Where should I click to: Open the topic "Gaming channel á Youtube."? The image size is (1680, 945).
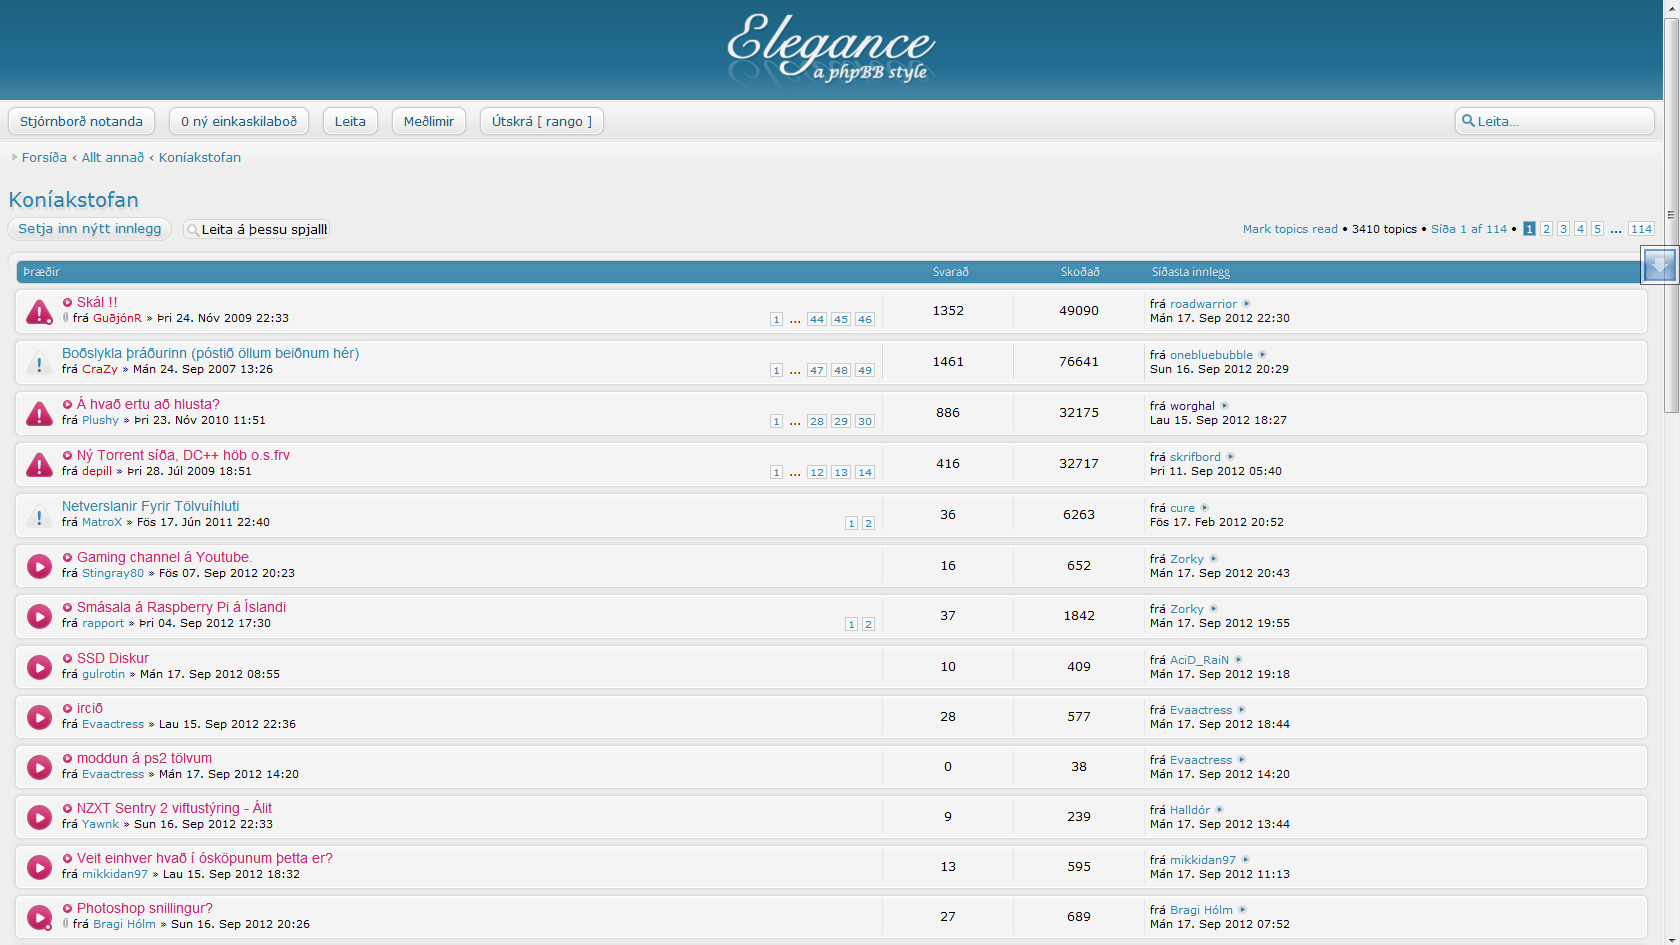click(x=164, y=557)
